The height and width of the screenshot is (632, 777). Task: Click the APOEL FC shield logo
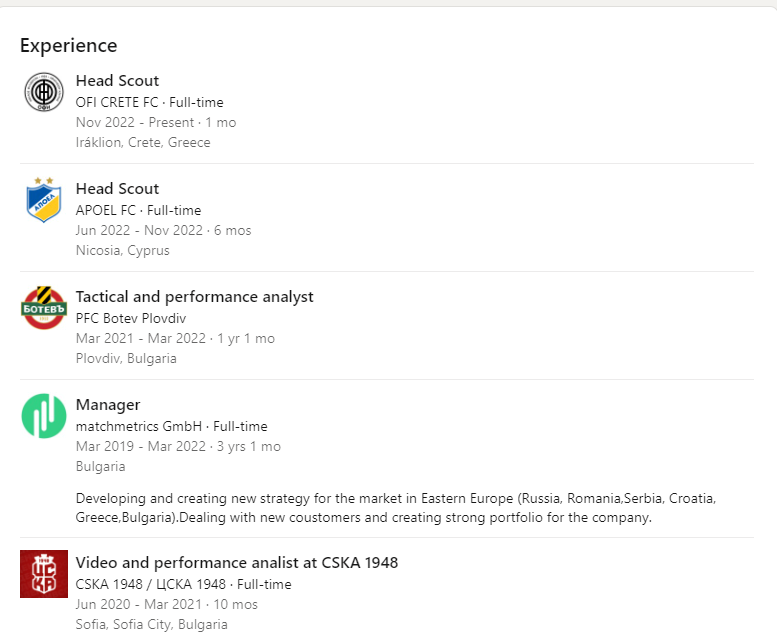tap(44, 200)
